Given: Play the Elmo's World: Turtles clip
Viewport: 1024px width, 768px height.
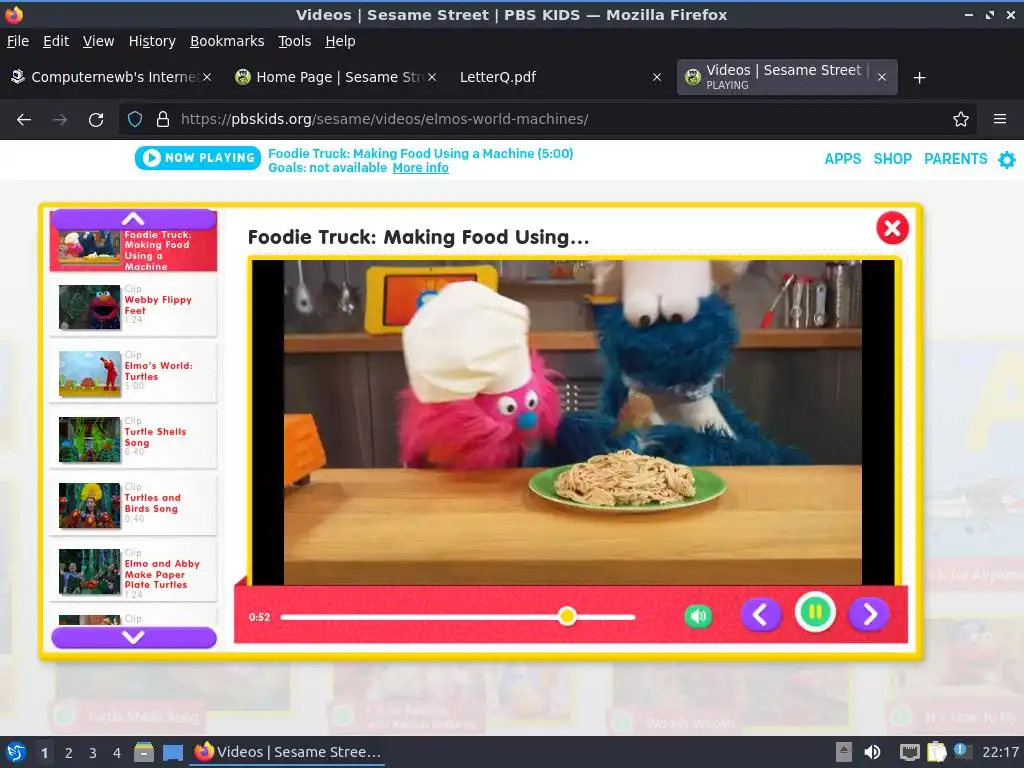Looking at the screenshot, I should click(x=133, y=372).
